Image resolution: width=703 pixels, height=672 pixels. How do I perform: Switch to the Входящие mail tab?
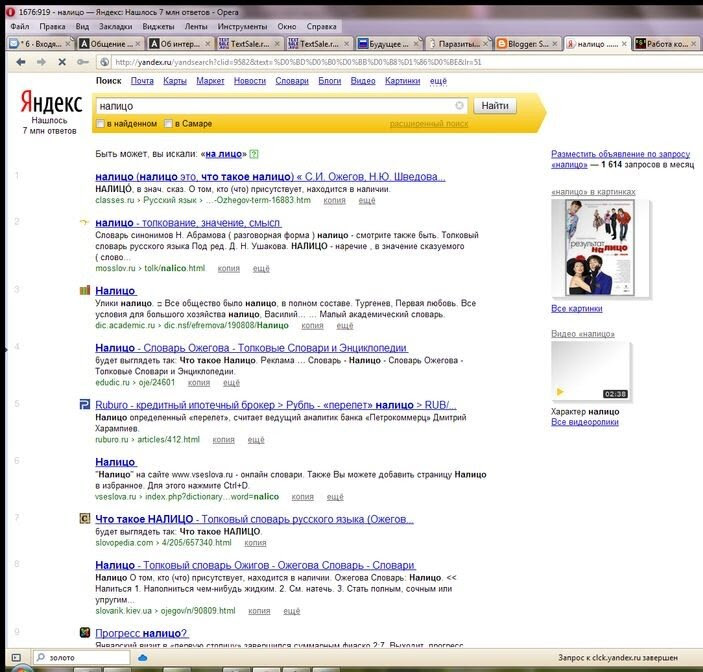(x=39, y=43)
